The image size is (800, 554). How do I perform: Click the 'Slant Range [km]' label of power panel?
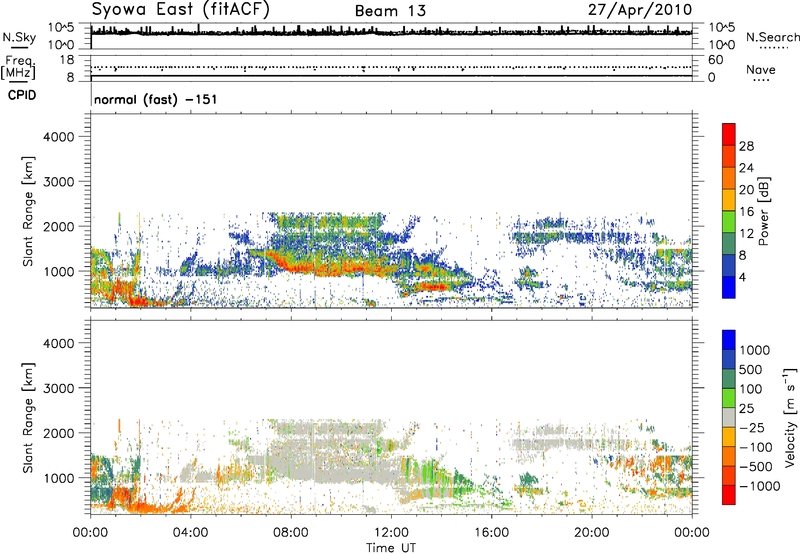(28, 211)
